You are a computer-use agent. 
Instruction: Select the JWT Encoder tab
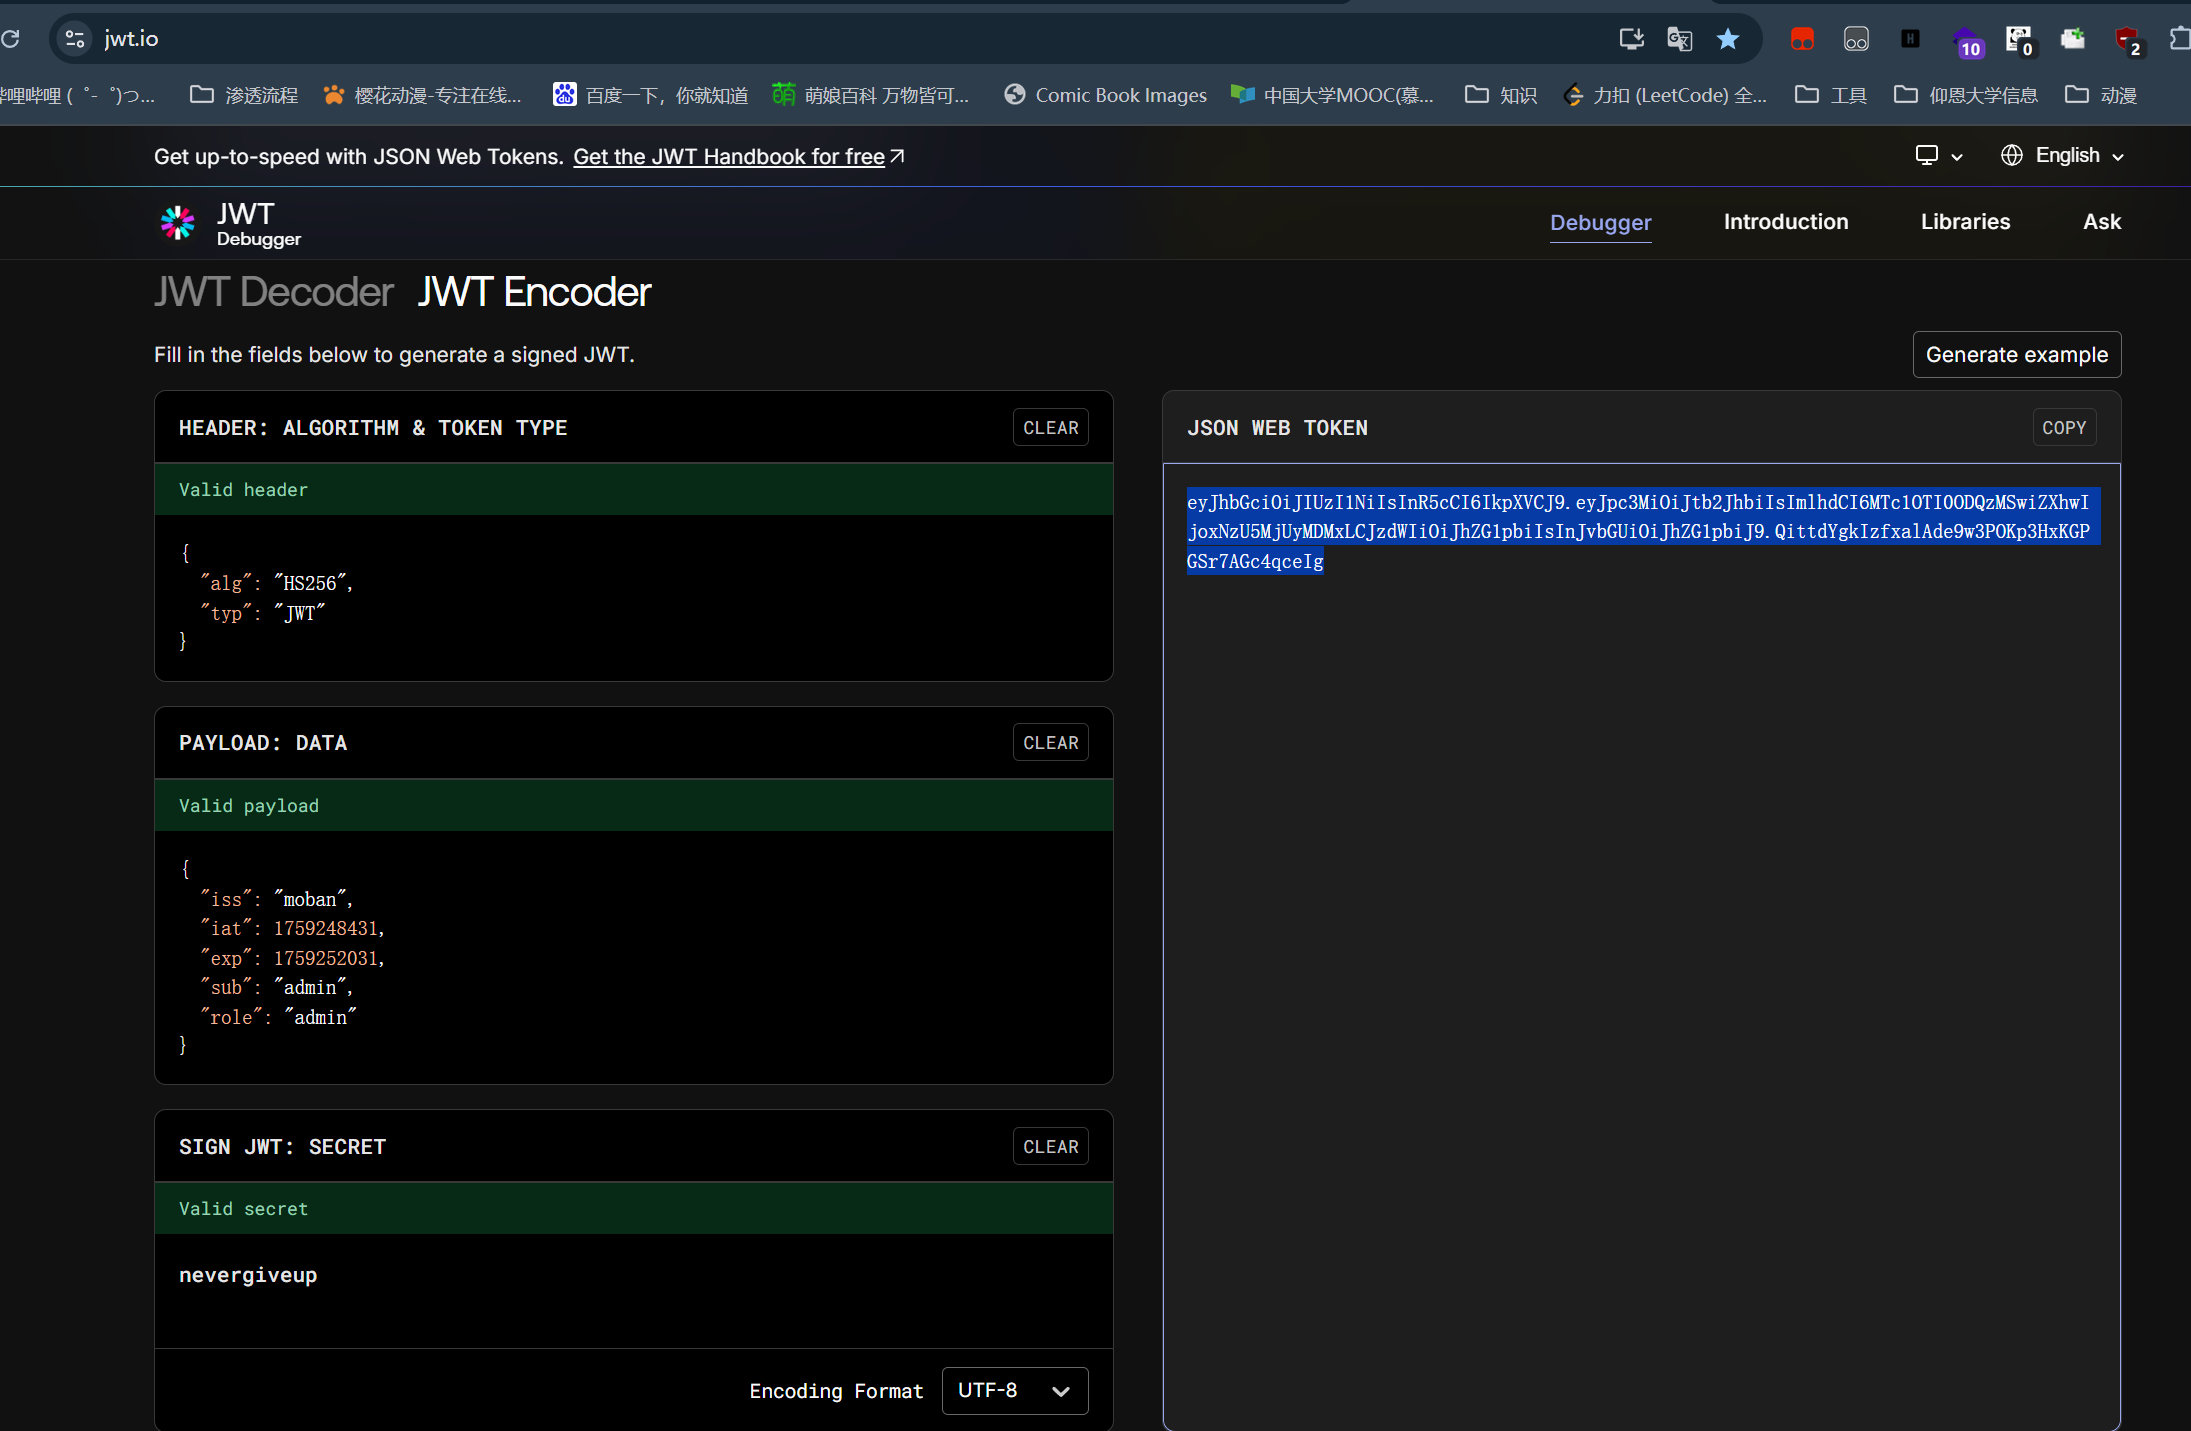click(x=534, y=292)
